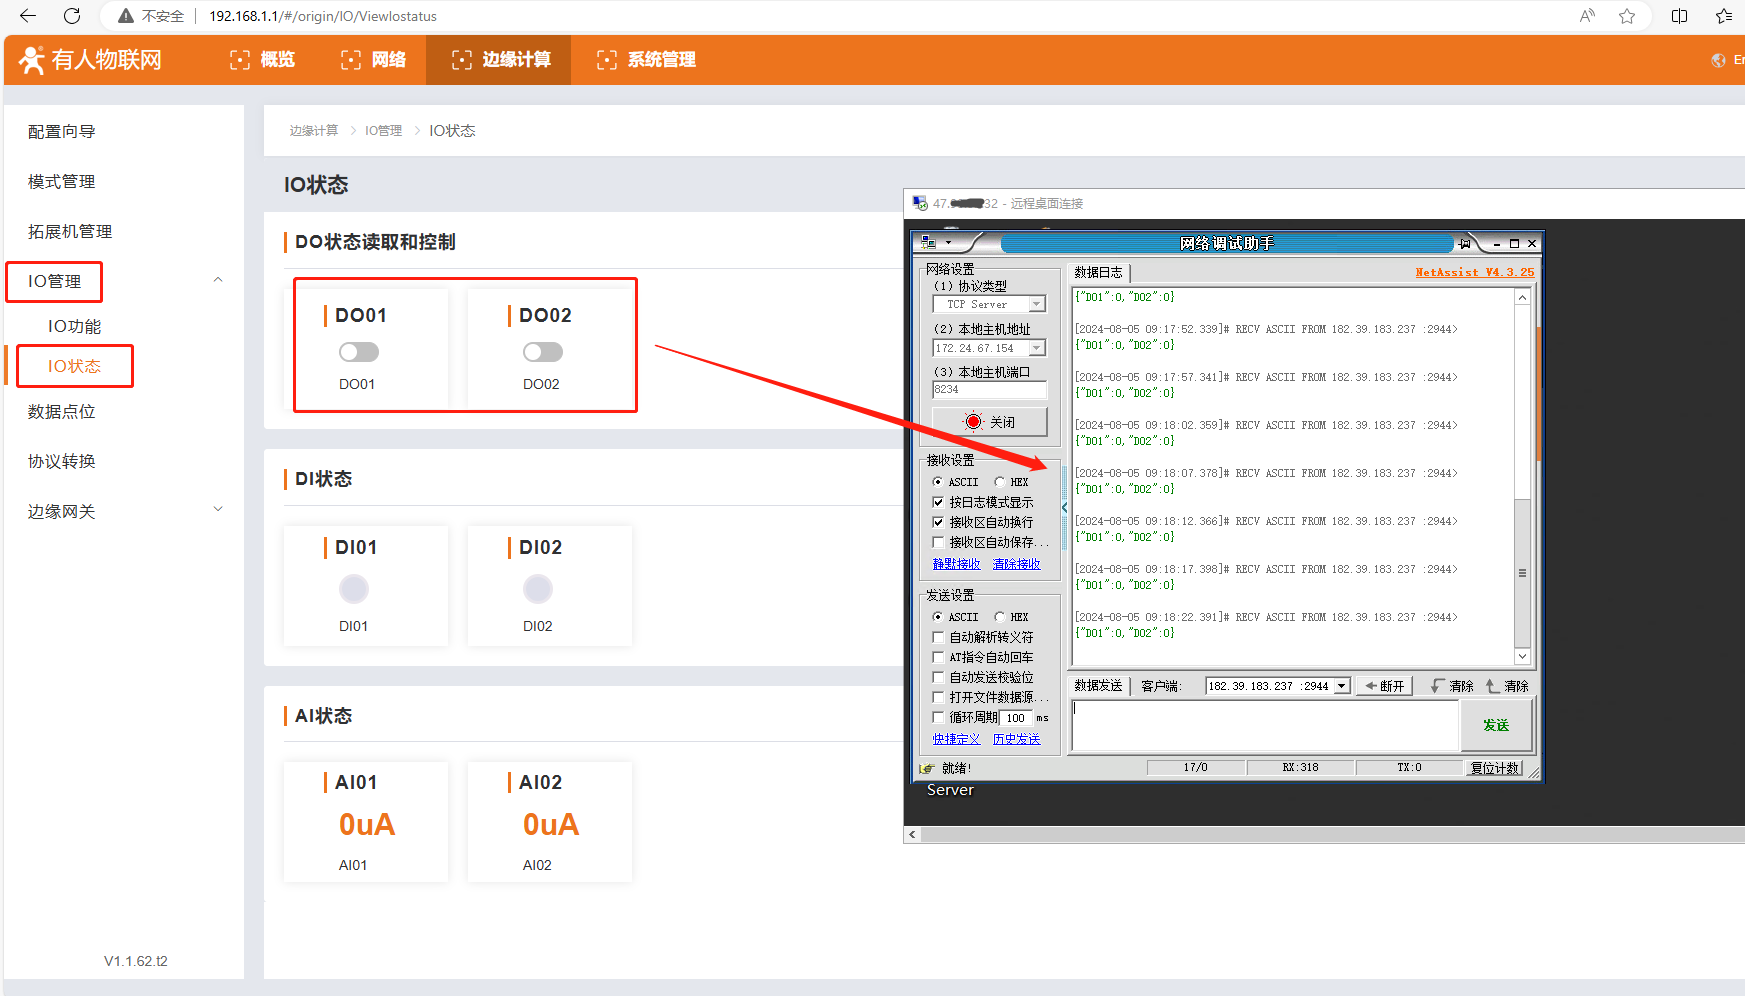Click the red record 关闭 button
The image size is (1745, 996).
coord(989,422)
